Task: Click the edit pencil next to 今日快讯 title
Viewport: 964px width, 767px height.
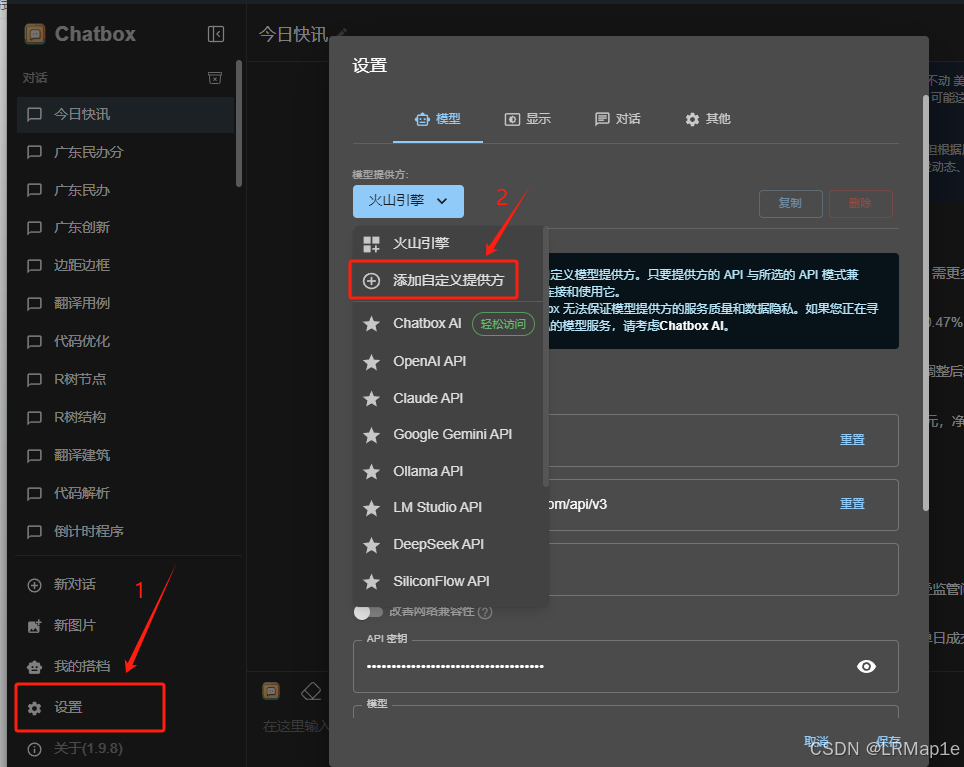Action: (342, 33)
